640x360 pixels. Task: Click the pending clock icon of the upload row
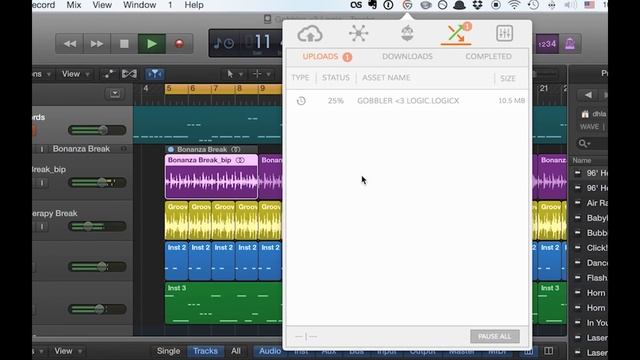[301, 101]
